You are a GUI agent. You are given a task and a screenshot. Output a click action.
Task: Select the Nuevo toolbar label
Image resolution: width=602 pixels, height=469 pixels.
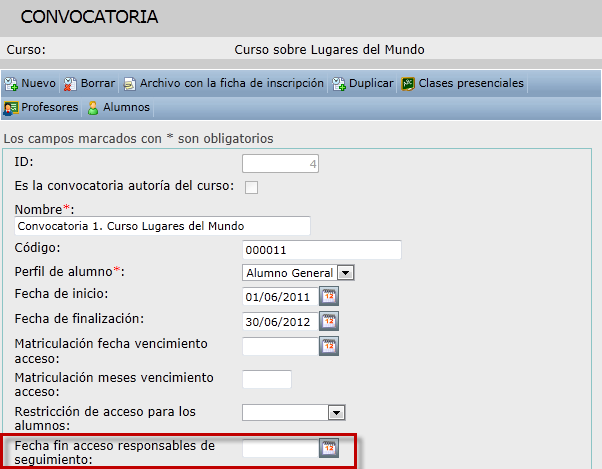pyautogui.click(x=38, y=83)
